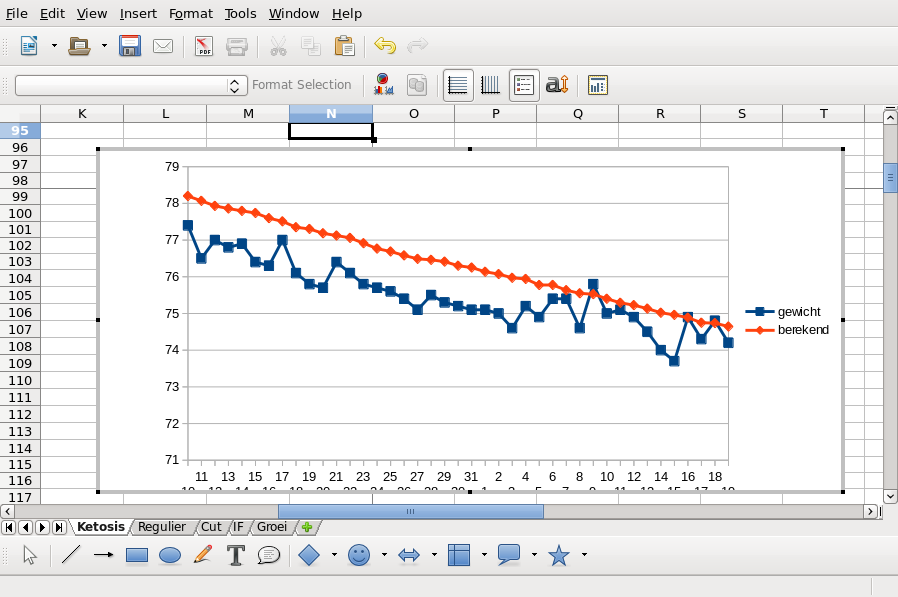The height and width of the screenshot is (597, 898).
Task: Pick the Ellipse drawing tool
Action: [x=170, y=555]
